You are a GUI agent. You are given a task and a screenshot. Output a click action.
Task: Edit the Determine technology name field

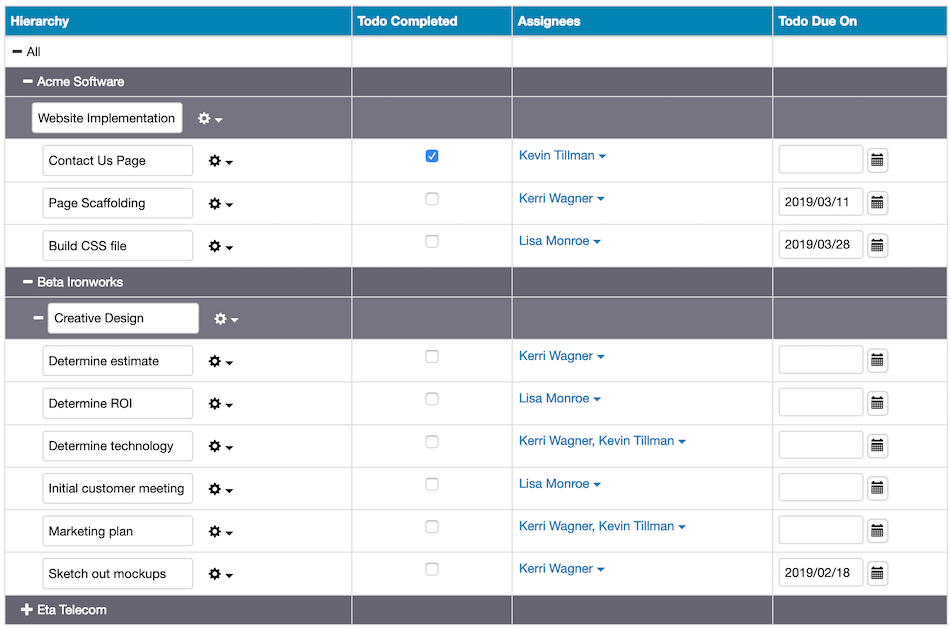(x=117, y=446)
